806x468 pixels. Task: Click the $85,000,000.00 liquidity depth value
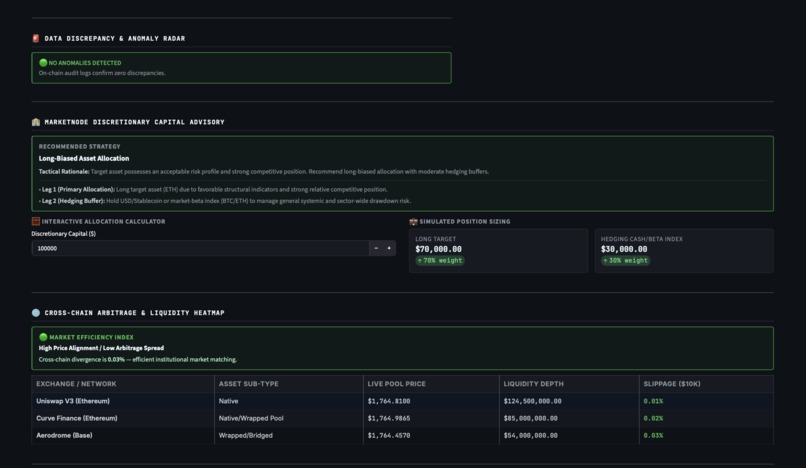coord(530,418)
